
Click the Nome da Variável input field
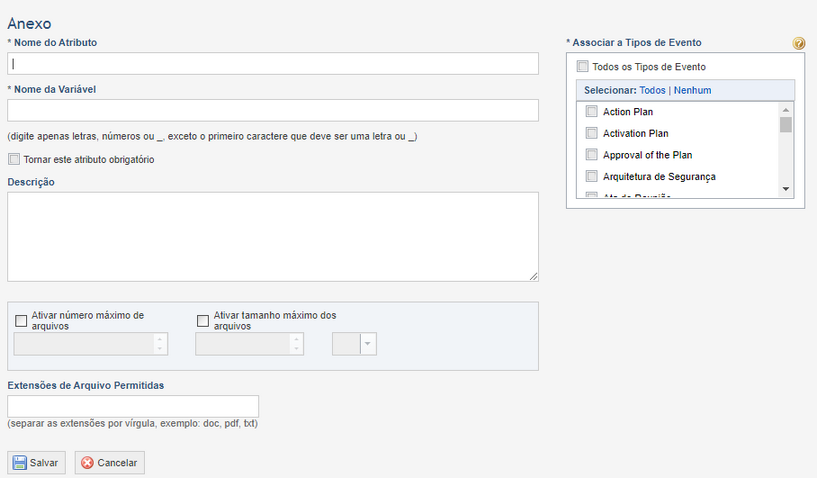pos(273,111)
